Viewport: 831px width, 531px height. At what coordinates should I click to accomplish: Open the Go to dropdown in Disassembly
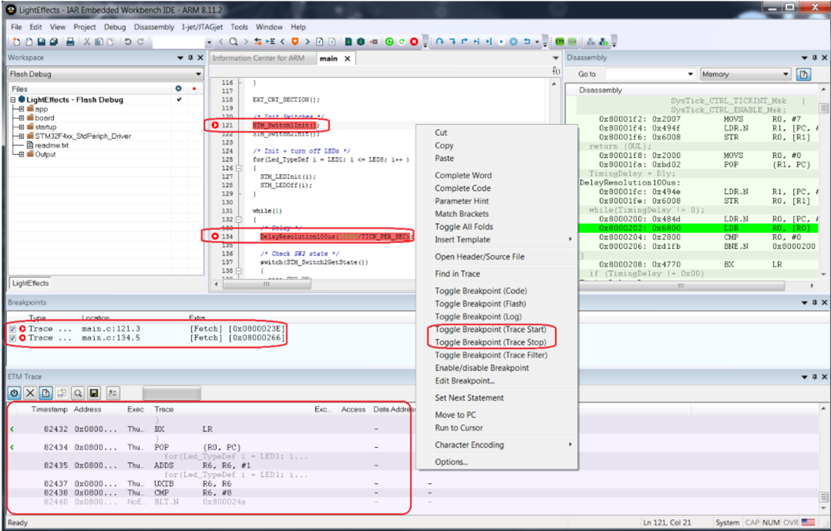(690, 74)
